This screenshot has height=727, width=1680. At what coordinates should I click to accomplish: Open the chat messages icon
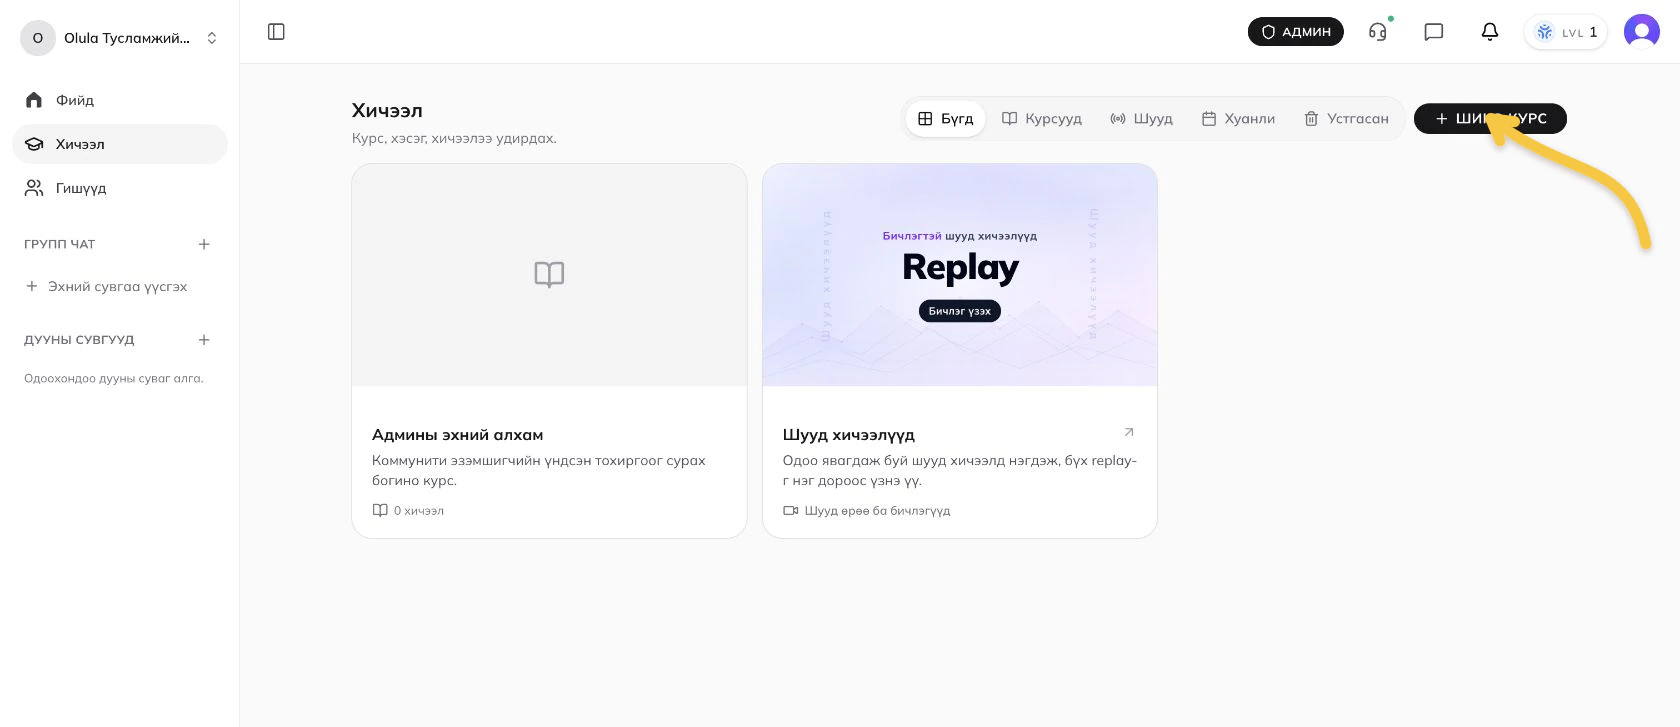pos(1434,32)
